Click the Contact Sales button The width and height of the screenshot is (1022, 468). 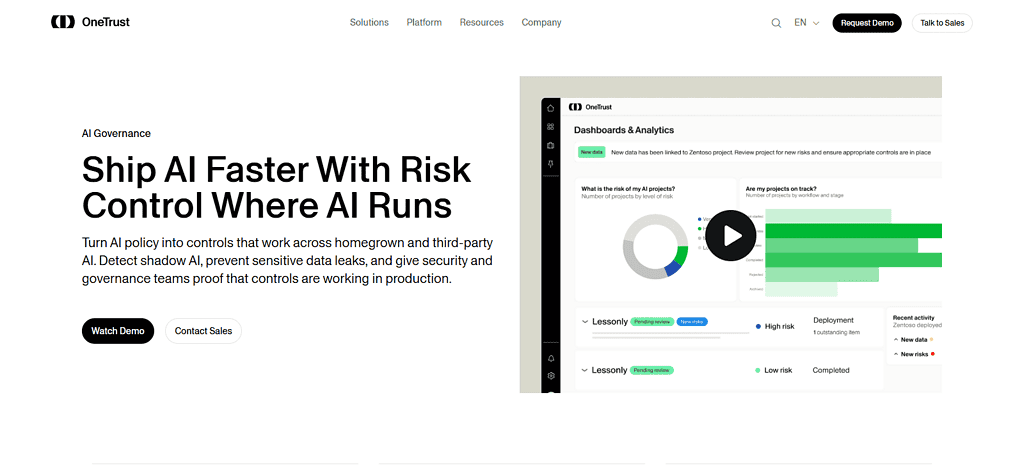tap(203, 331)
